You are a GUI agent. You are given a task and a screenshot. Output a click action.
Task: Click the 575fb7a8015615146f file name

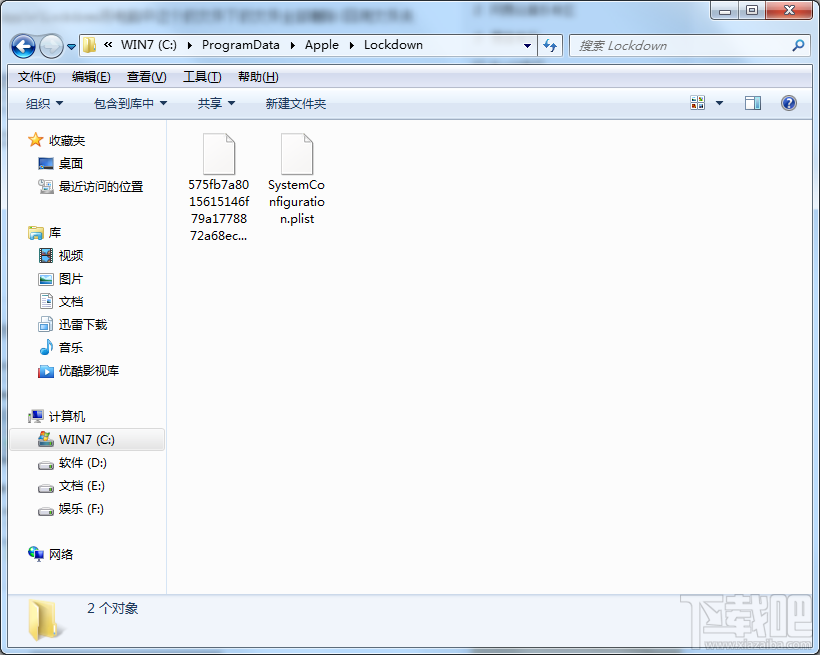[219, 210]
